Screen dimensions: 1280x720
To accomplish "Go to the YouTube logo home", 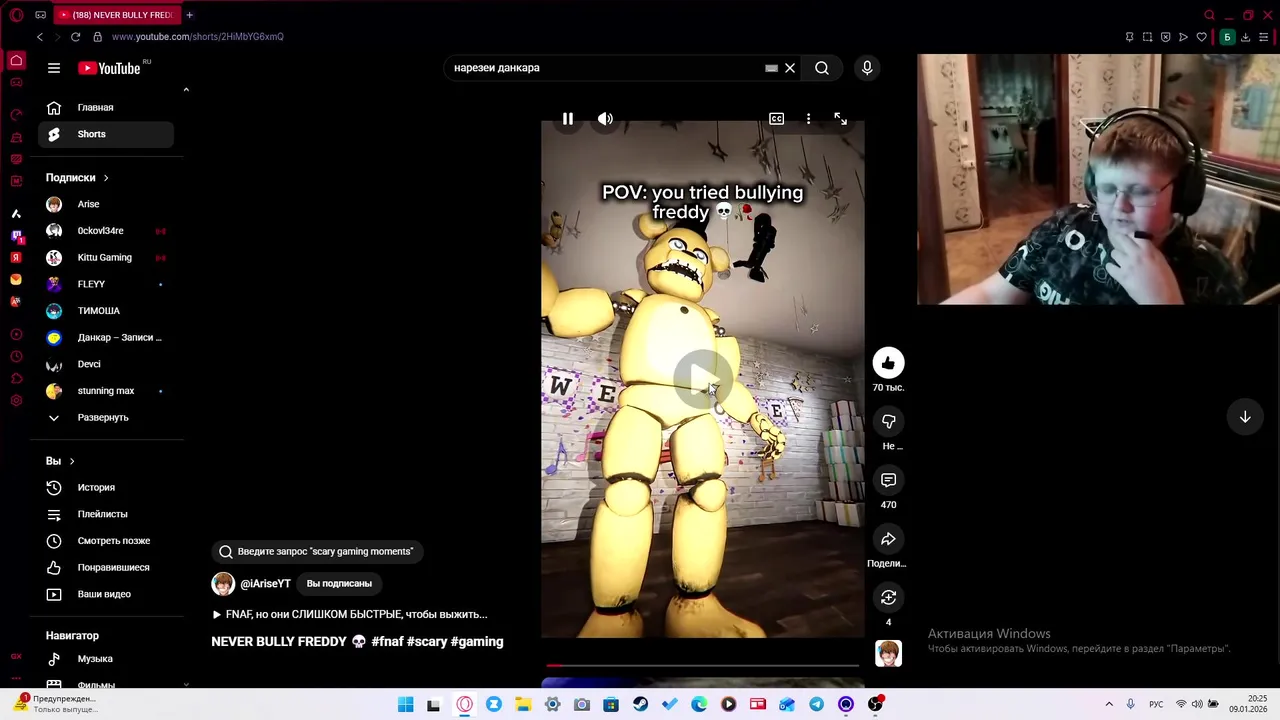I will (110, 68).
